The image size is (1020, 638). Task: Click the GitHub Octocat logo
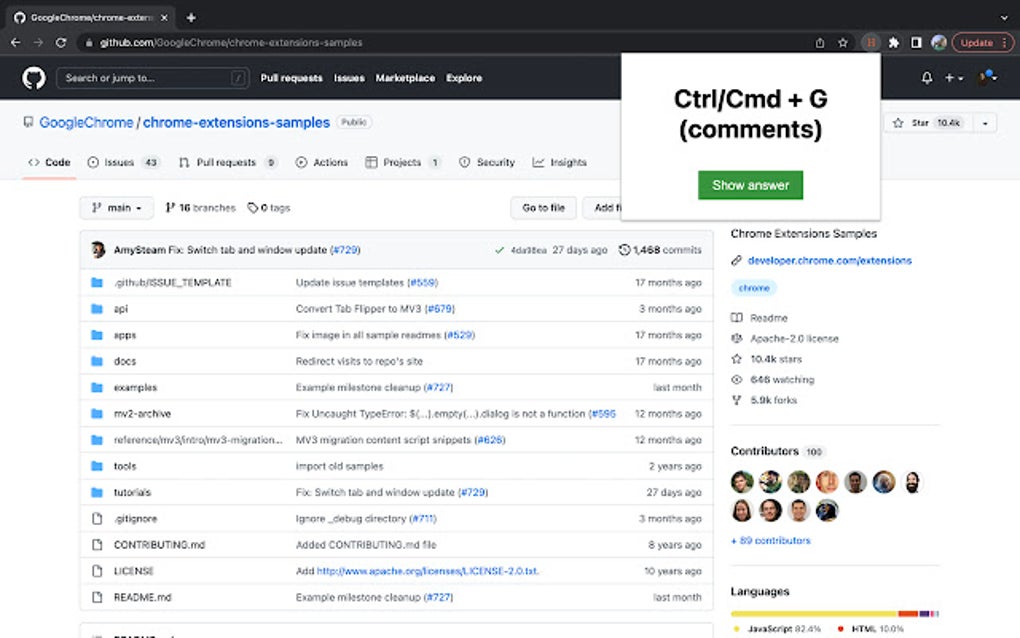(x=34, y=78)
